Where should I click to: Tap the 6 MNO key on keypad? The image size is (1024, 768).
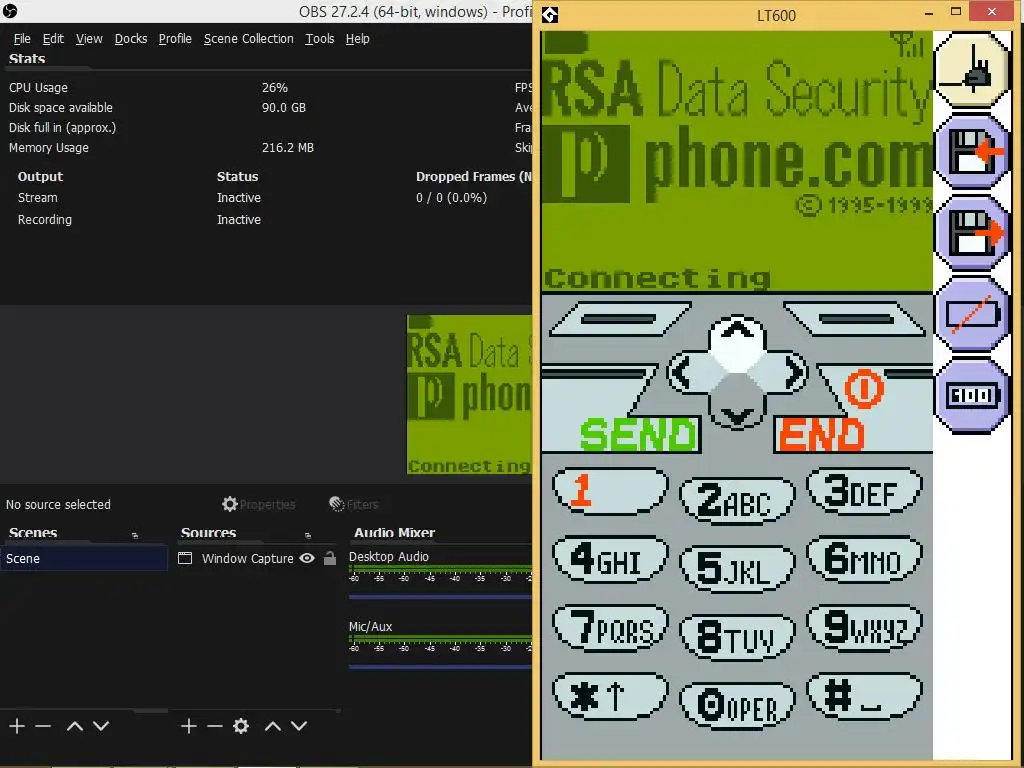coord(865,559)
